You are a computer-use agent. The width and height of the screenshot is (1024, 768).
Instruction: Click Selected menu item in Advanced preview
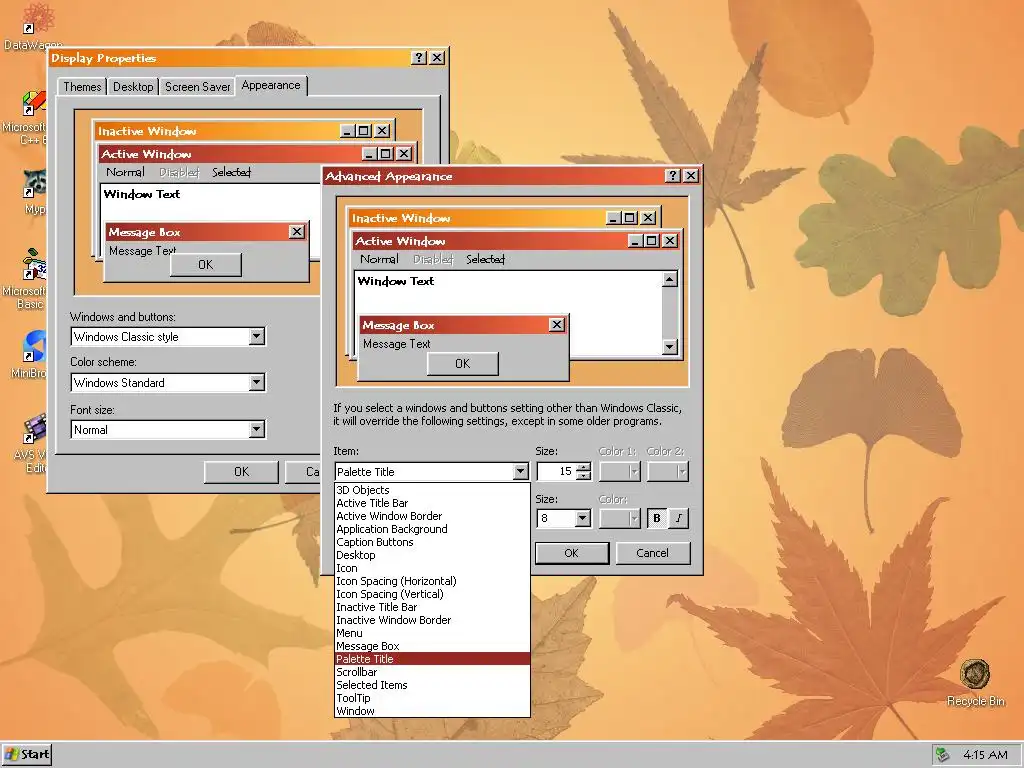click(485, 259)
